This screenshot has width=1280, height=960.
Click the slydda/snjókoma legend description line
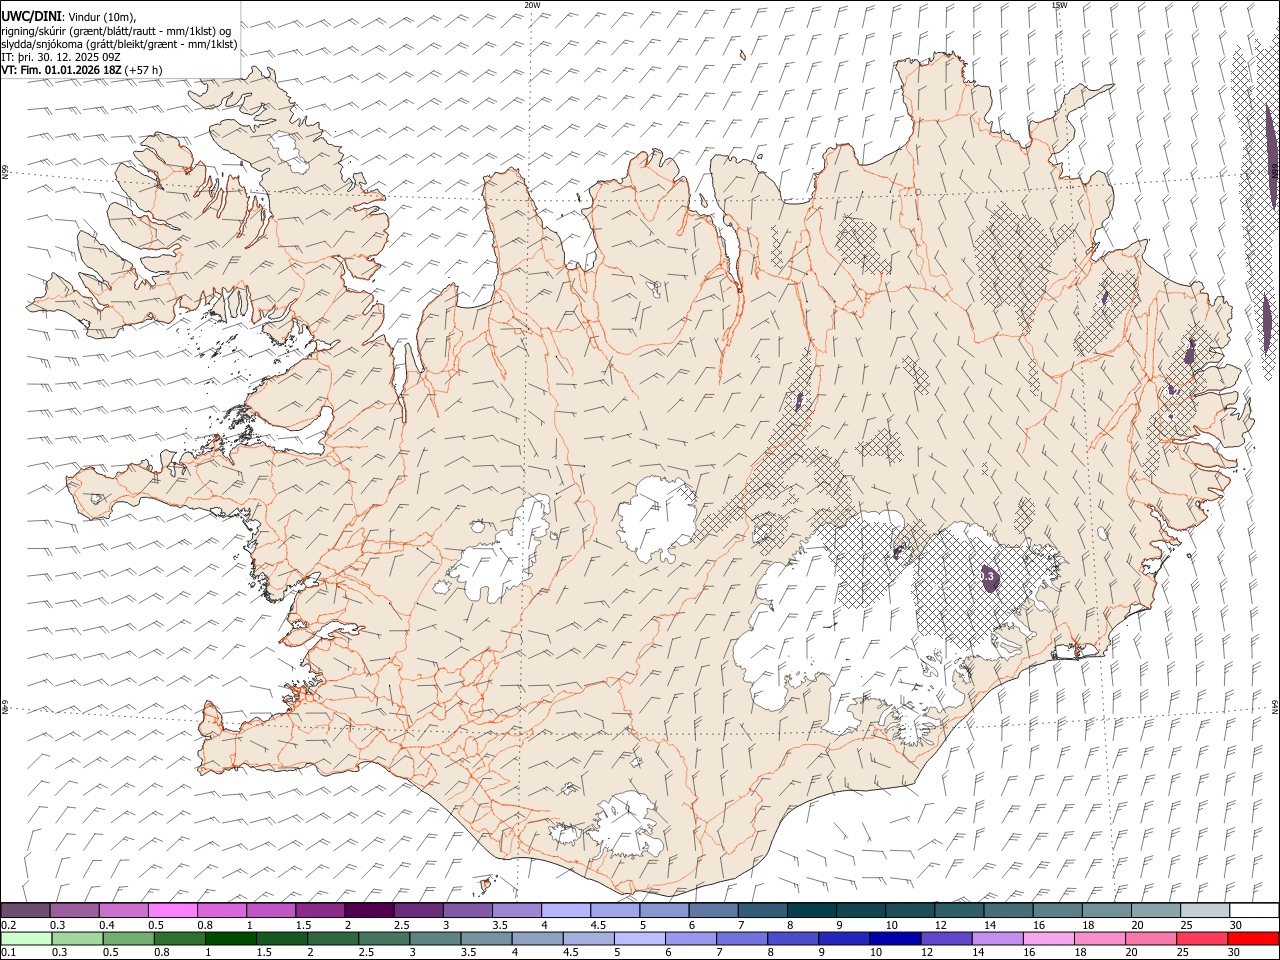(119, 44)
